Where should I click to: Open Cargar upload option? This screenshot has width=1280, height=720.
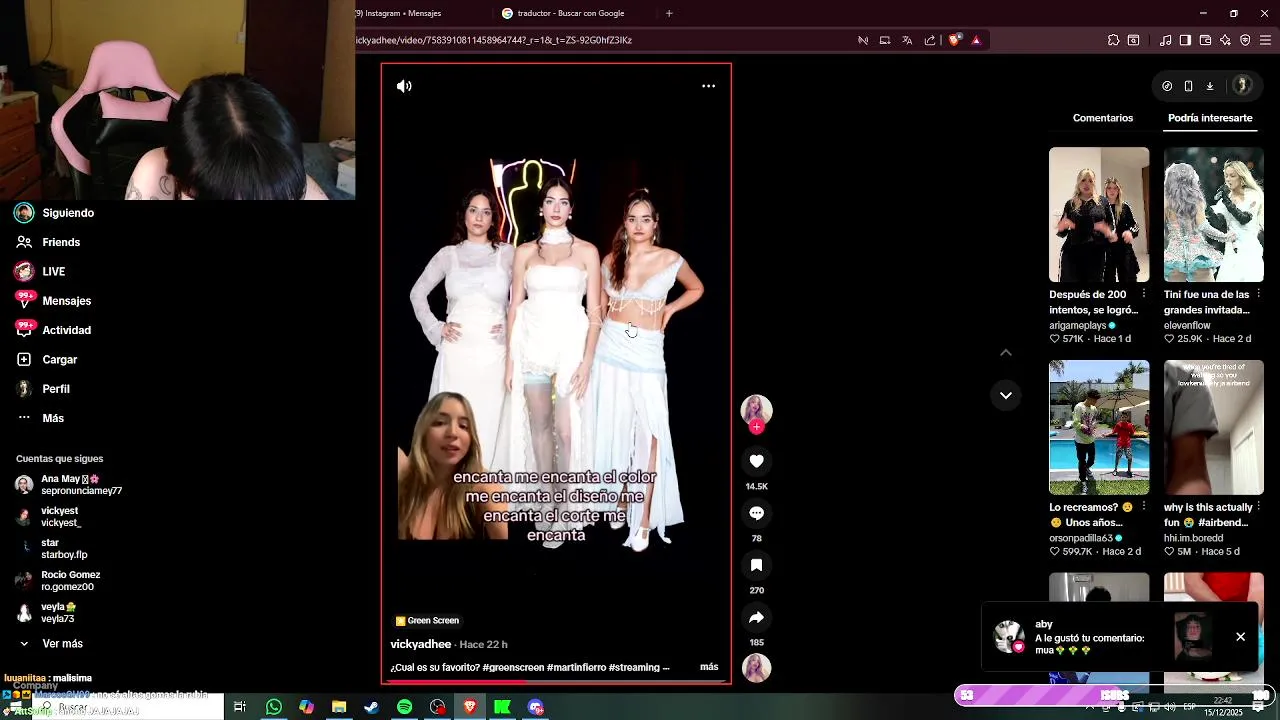47,359
